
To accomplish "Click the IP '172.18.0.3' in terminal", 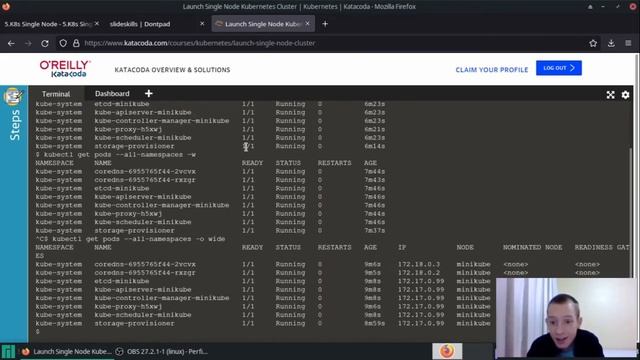I will click(x=419, y=264).
